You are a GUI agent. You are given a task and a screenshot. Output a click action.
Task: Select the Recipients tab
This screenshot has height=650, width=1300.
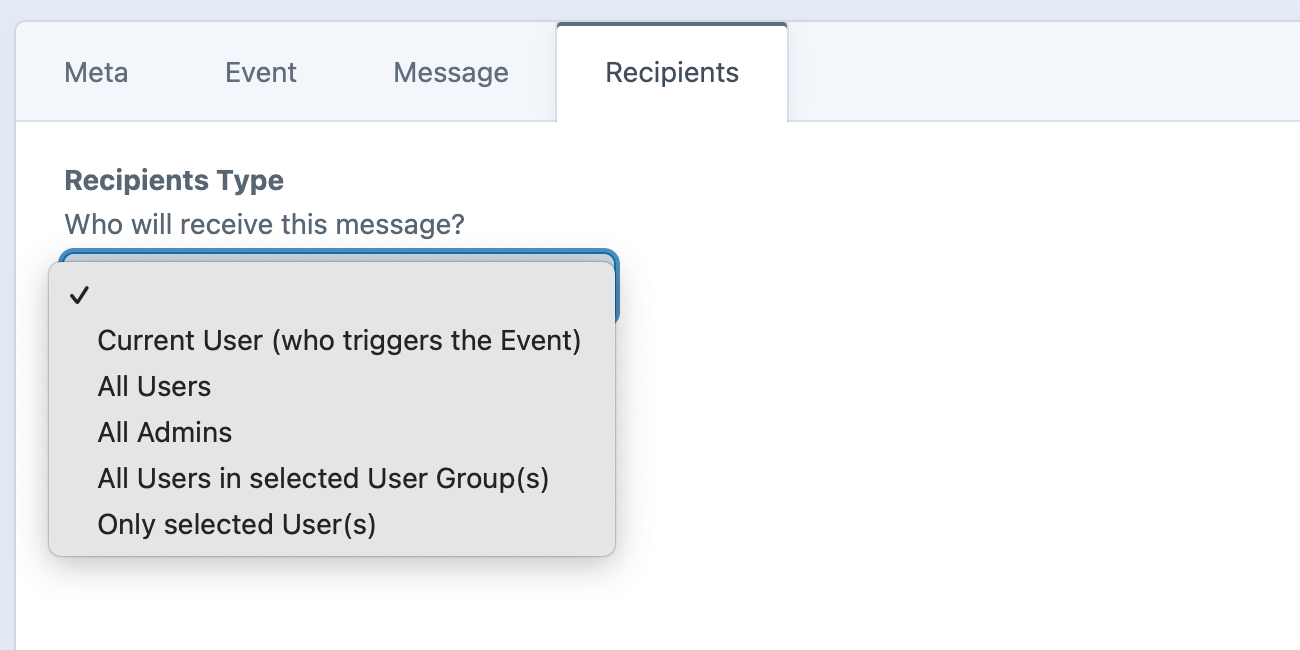pos(672,73)
